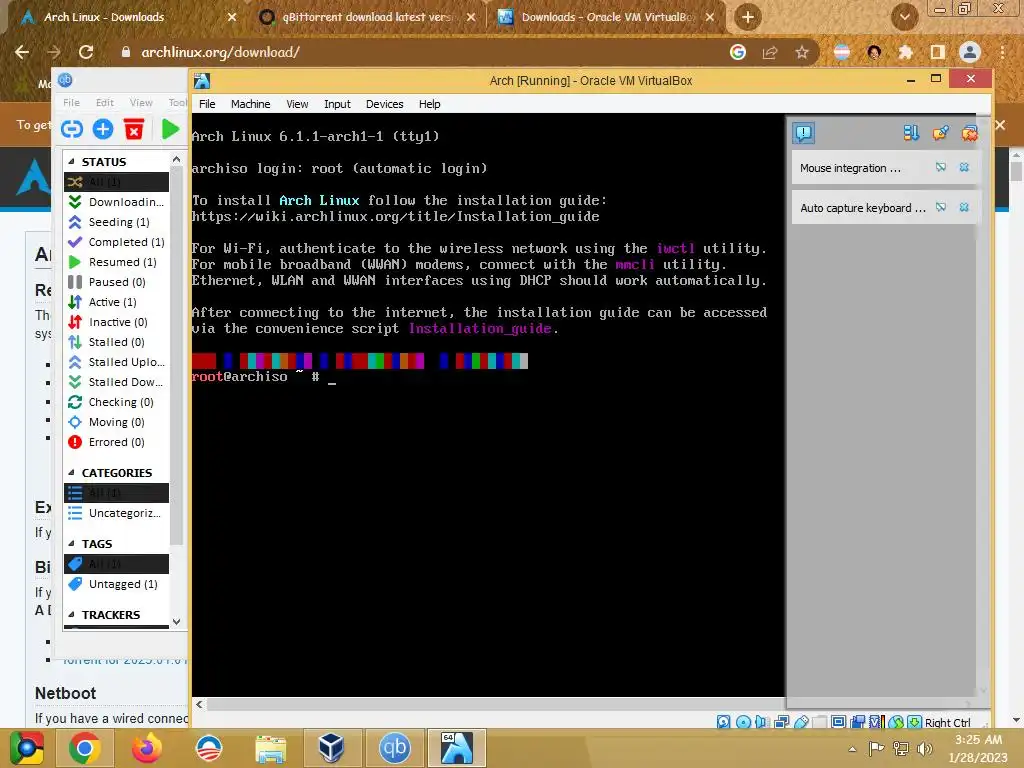Click the display indicator in VirtualBox status bar
Image resolution: width=1024 pixels, height=768 pixels.
click(x=839, y=722)
